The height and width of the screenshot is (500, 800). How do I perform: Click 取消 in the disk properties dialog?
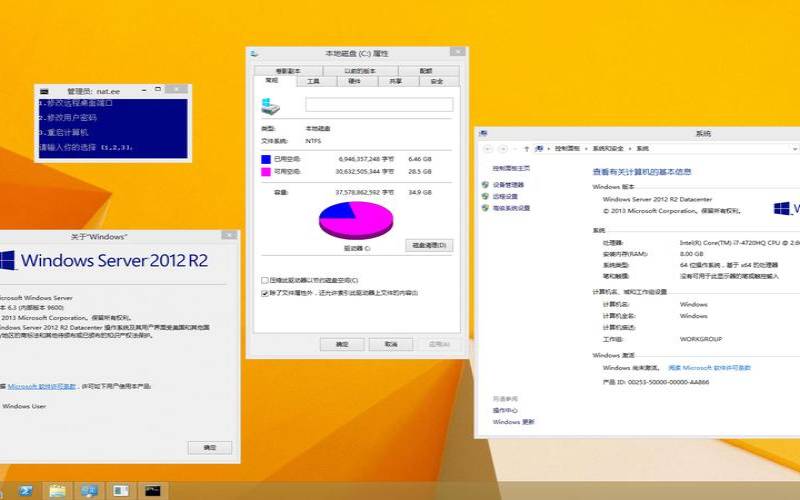391,344
